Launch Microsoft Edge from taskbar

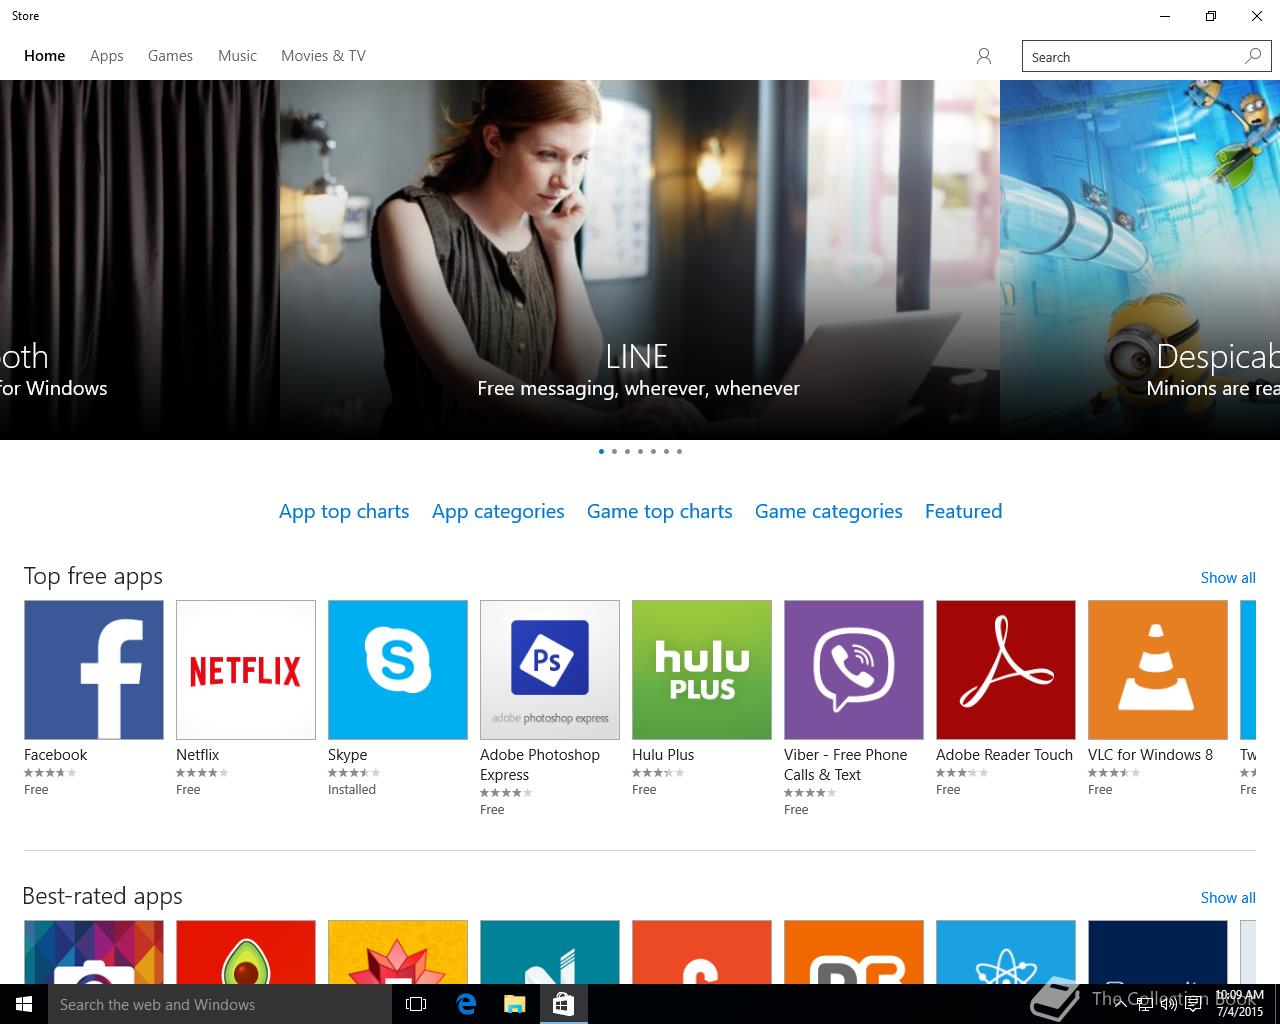point(466,1004)
